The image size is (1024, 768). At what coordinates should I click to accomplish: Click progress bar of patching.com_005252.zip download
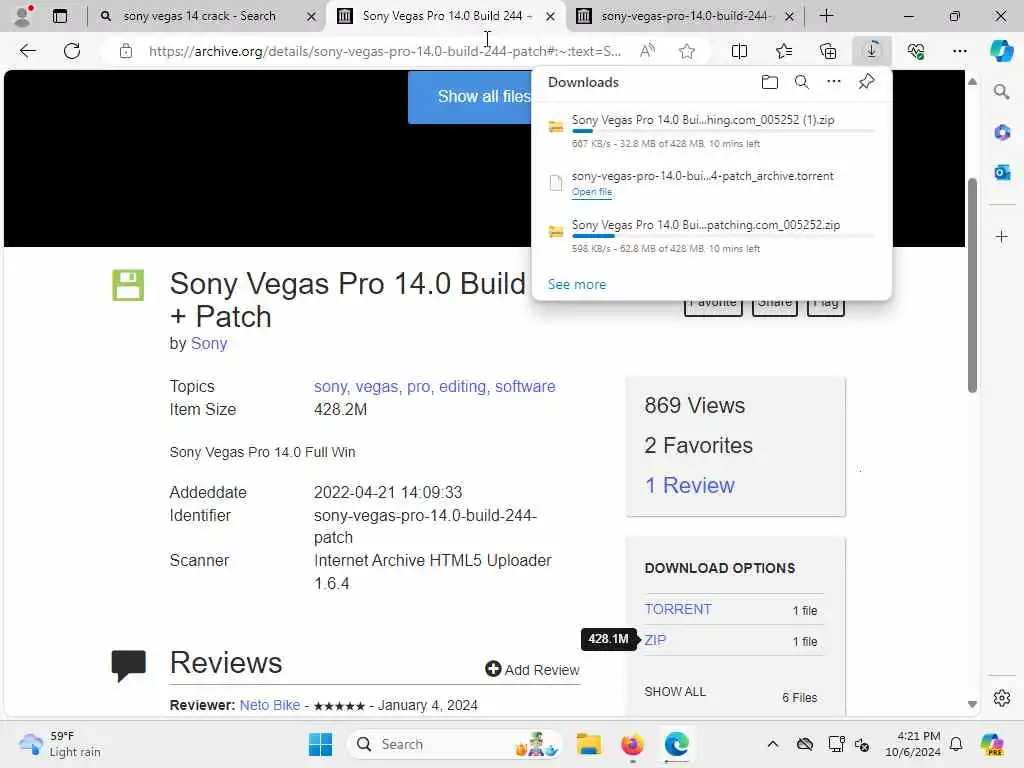[723, 236]
